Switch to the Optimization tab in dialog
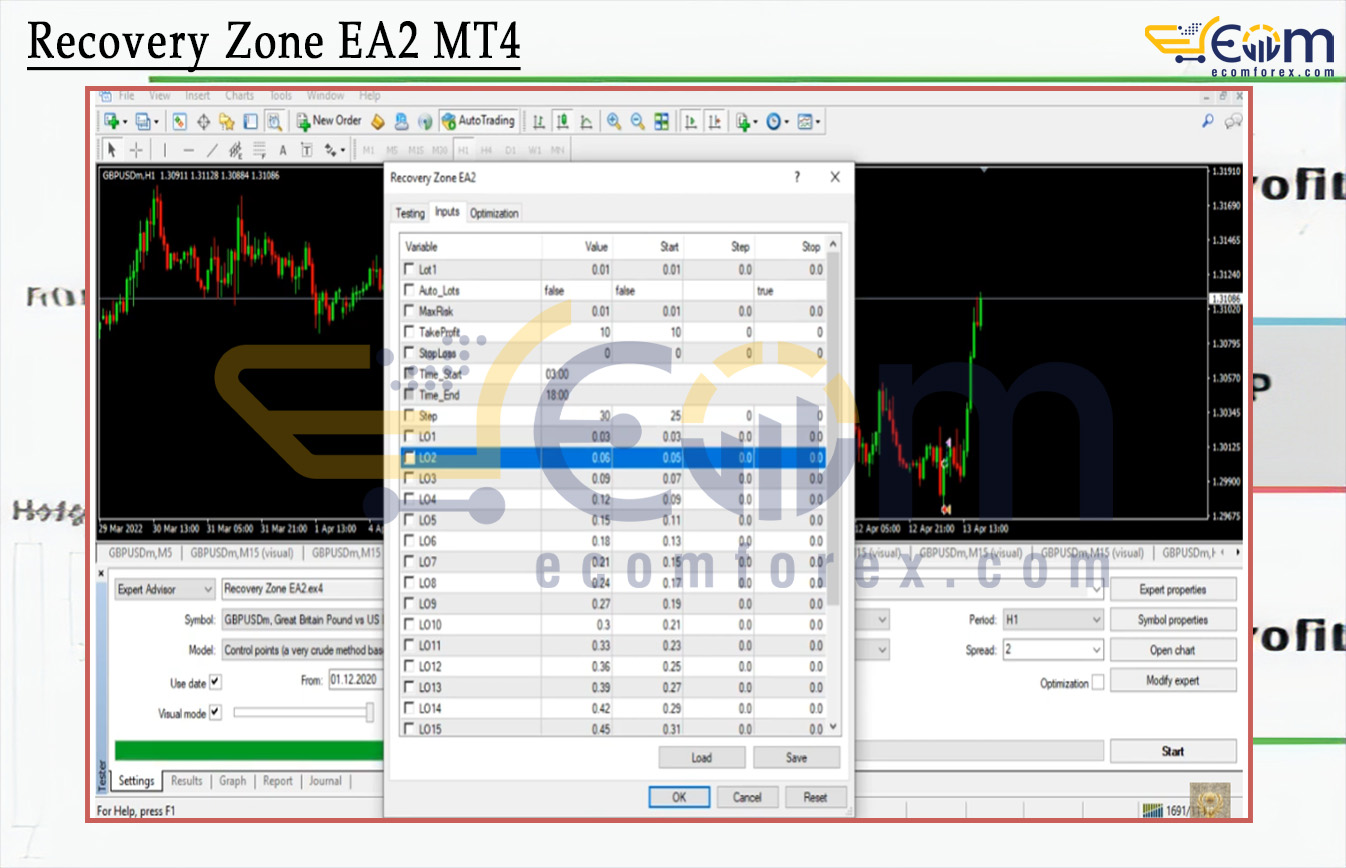Viewport: 1346px width, 868px height. pyautogui.click(x=494, y=213)
